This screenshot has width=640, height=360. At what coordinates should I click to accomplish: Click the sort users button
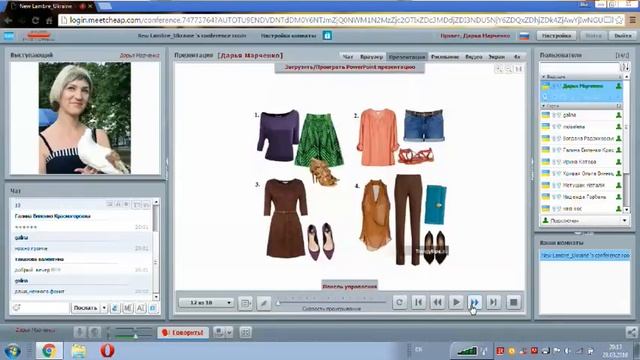pyautogui.click(x=625, y=67)
